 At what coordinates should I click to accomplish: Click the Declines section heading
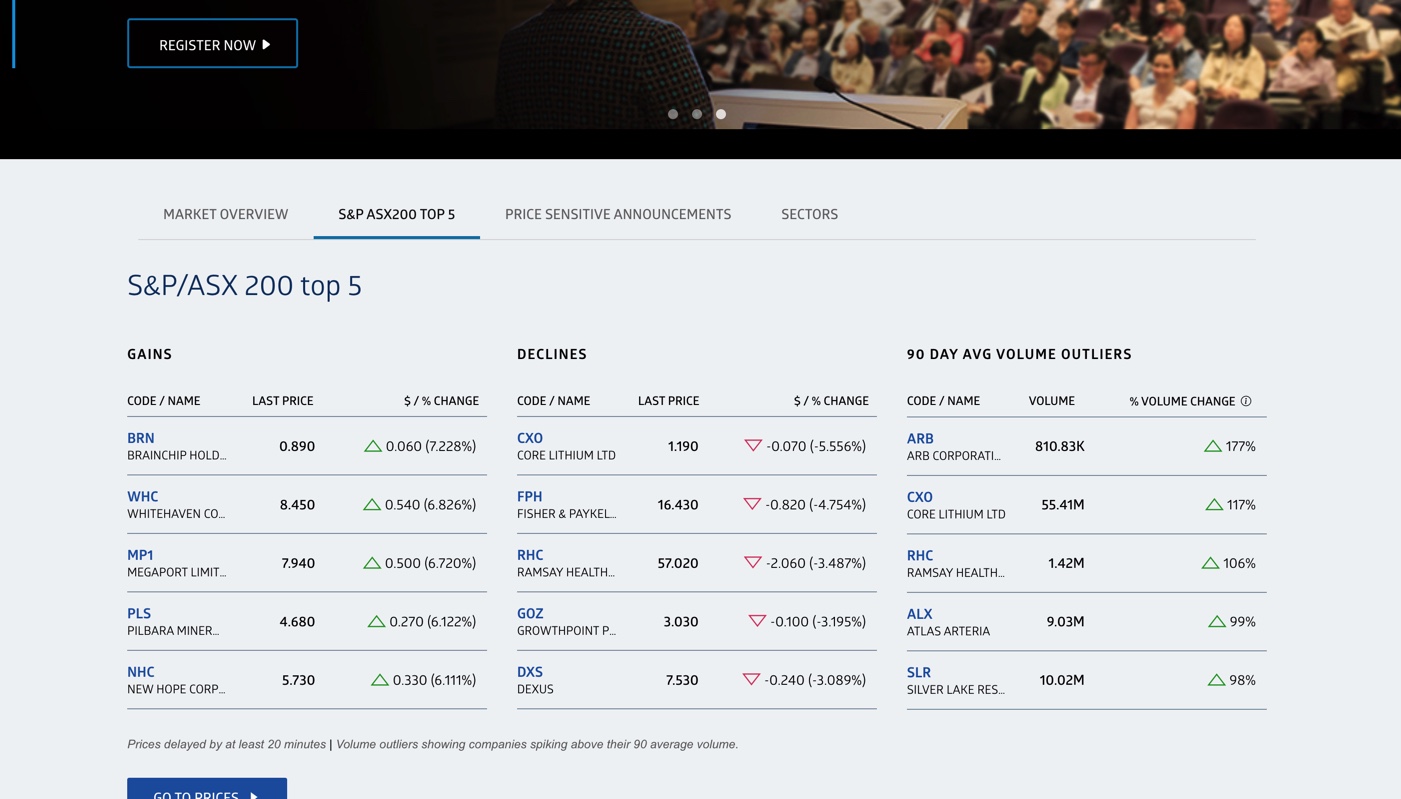pos(552,354)
